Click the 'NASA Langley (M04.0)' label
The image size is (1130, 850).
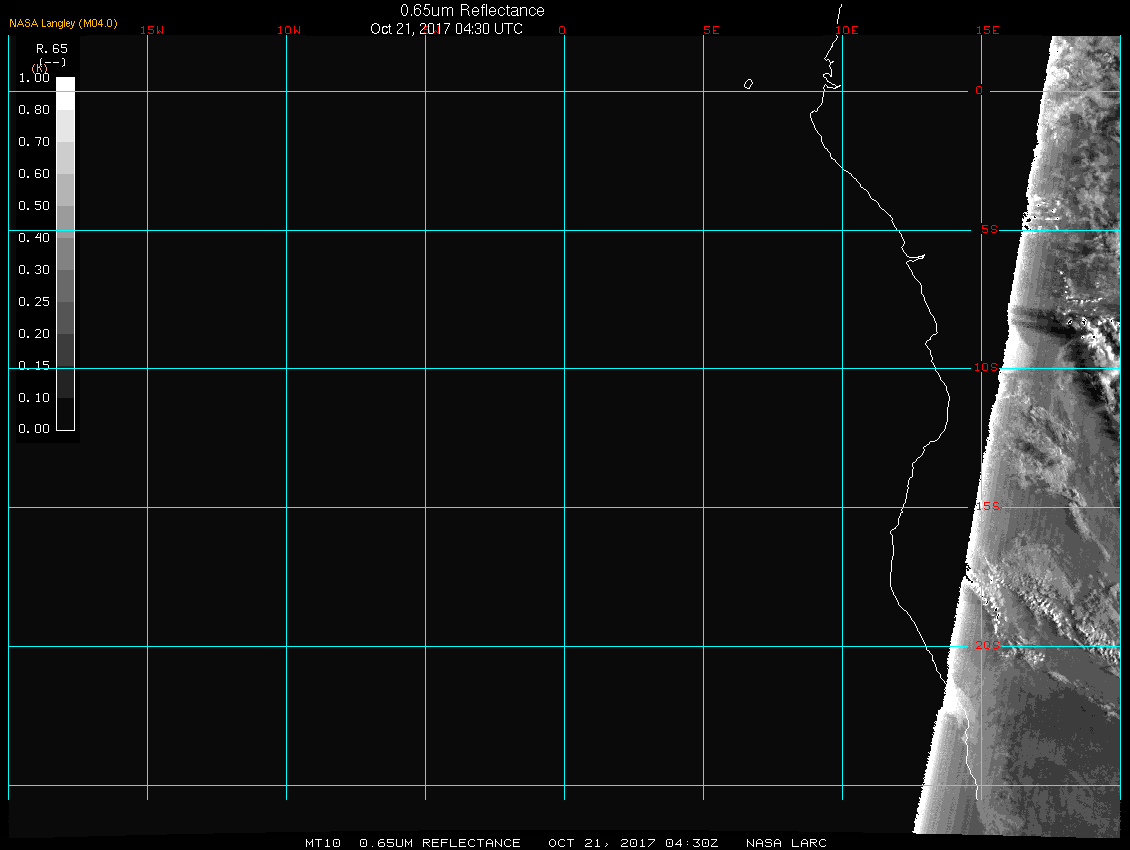coord(63,23)
